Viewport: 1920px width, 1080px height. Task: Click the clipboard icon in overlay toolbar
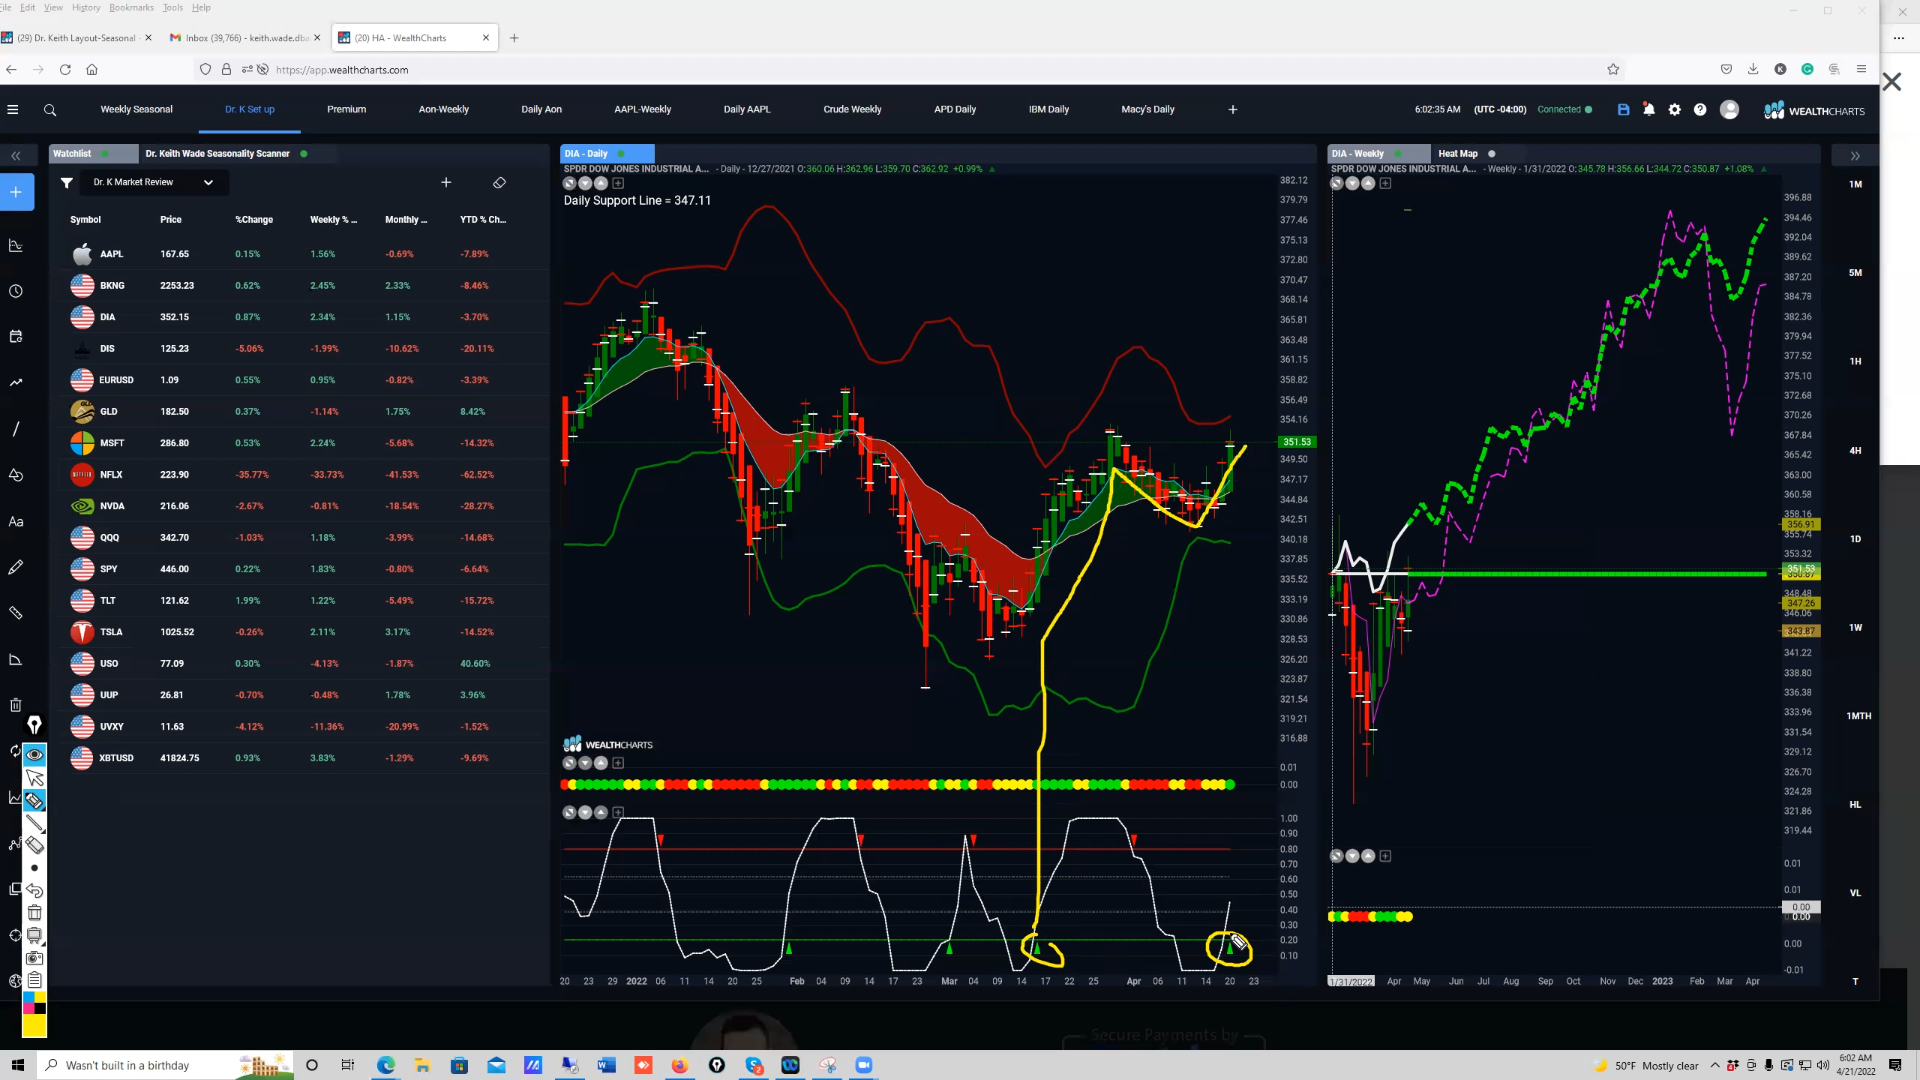tap(34, 979)
